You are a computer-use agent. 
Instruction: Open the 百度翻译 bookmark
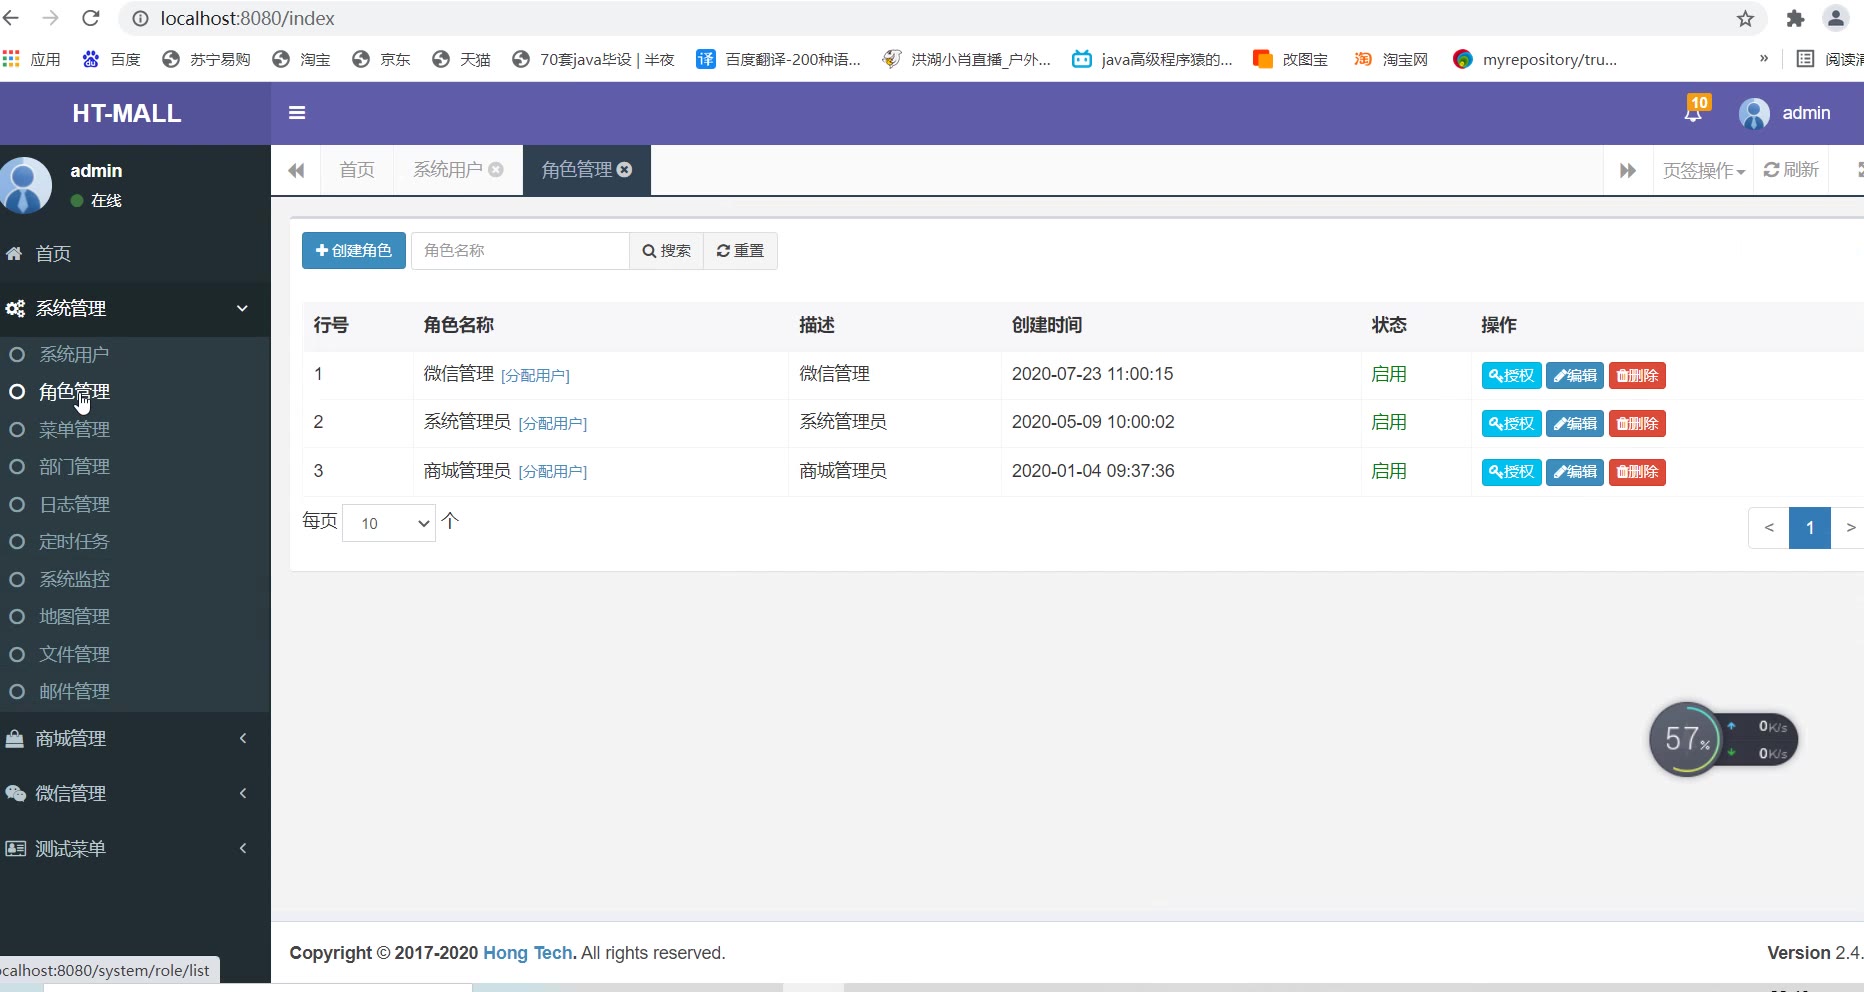coord(778,59)
